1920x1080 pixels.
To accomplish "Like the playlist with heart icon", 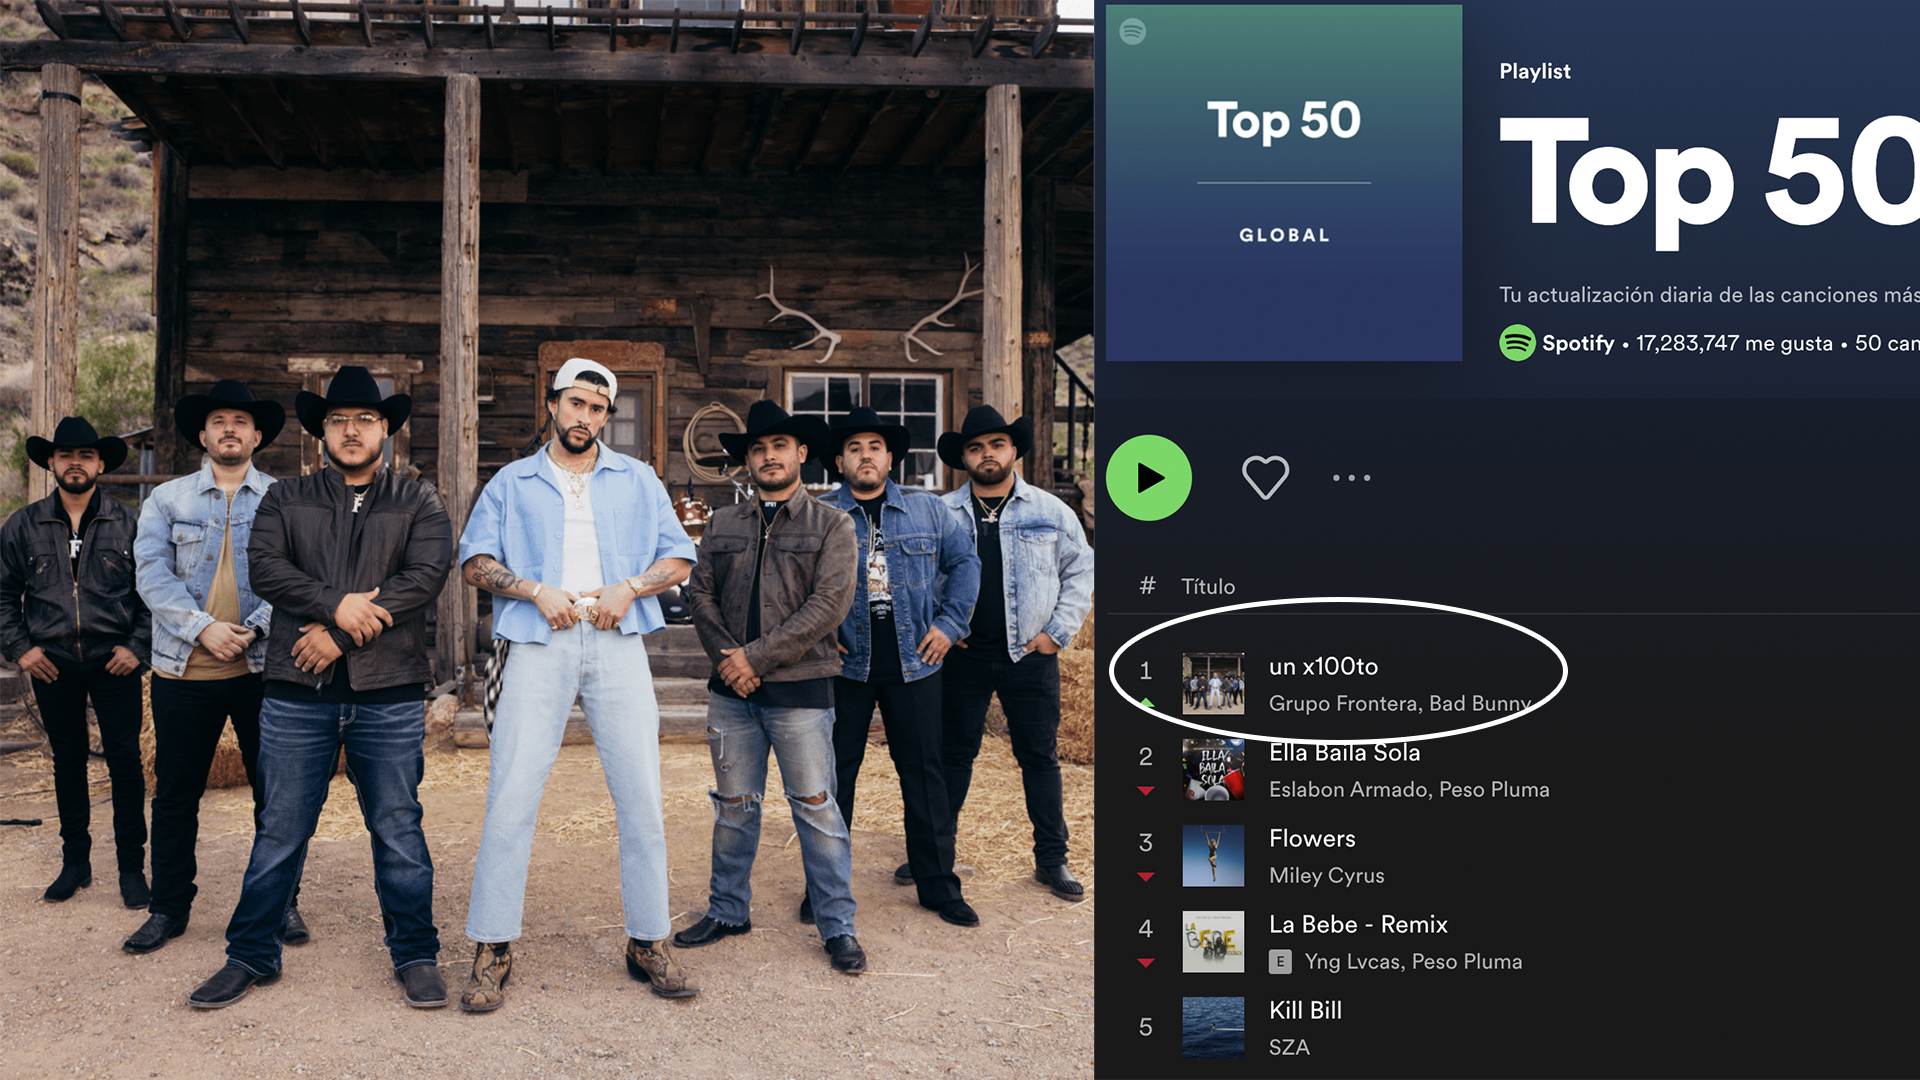I will coord(1265,478).
